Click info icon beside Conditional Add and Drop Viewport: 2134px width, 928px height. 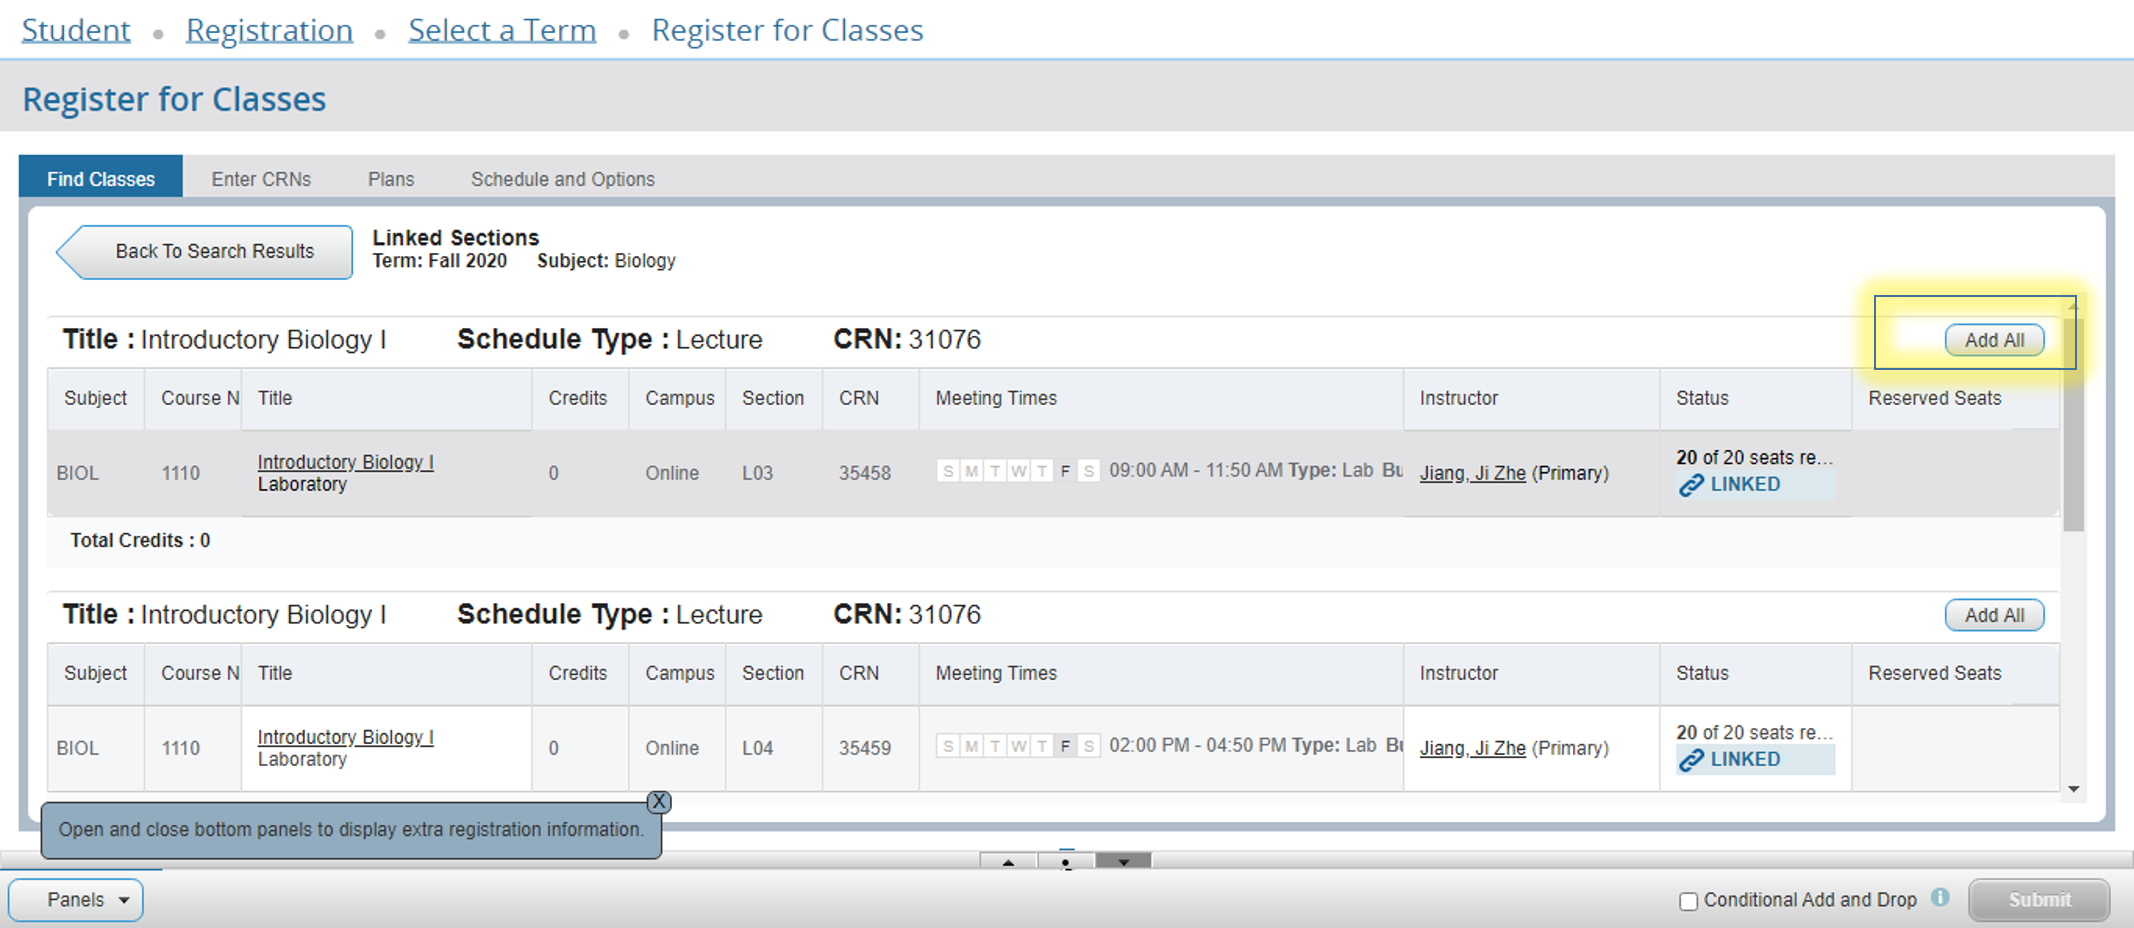coord(1940,898)
